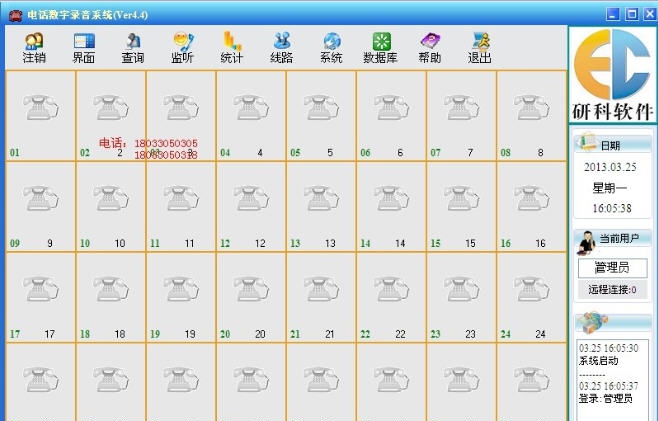Select the telephone icon in channel 20
The height and width of the screenshot is (421, 658).
click(x=251, y=289)
